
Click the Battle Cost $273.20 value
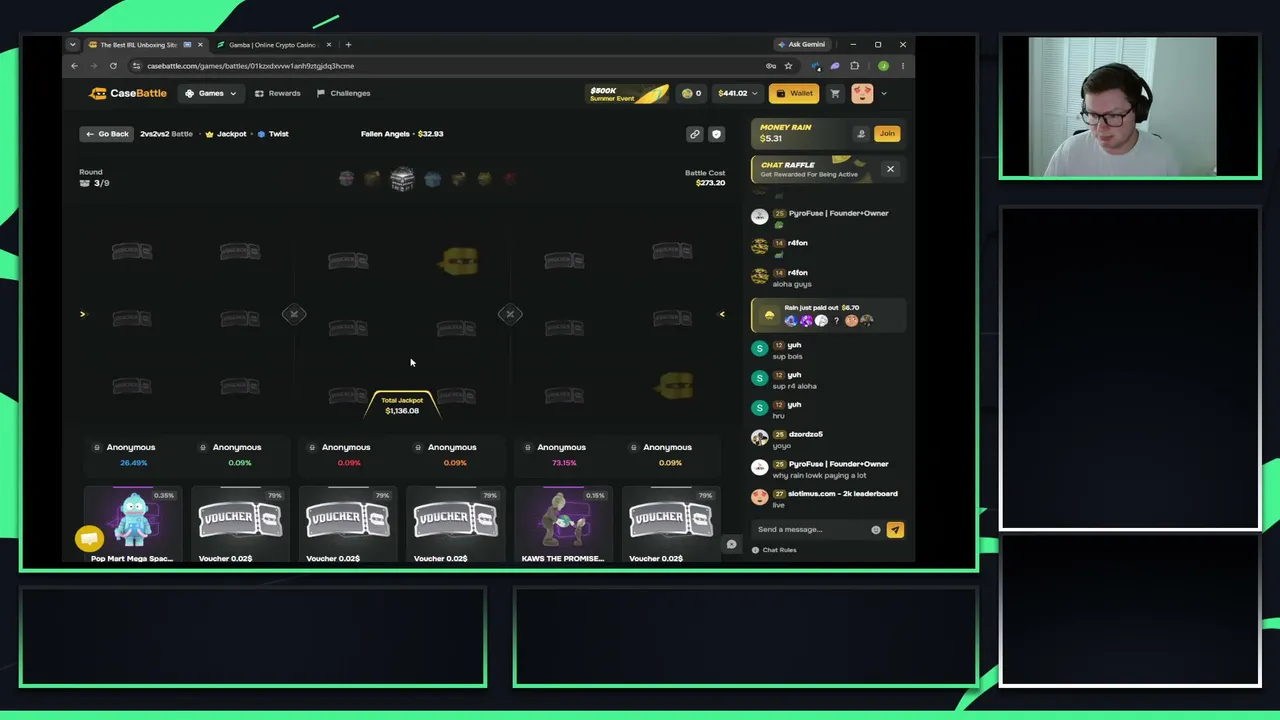[710, 183]
